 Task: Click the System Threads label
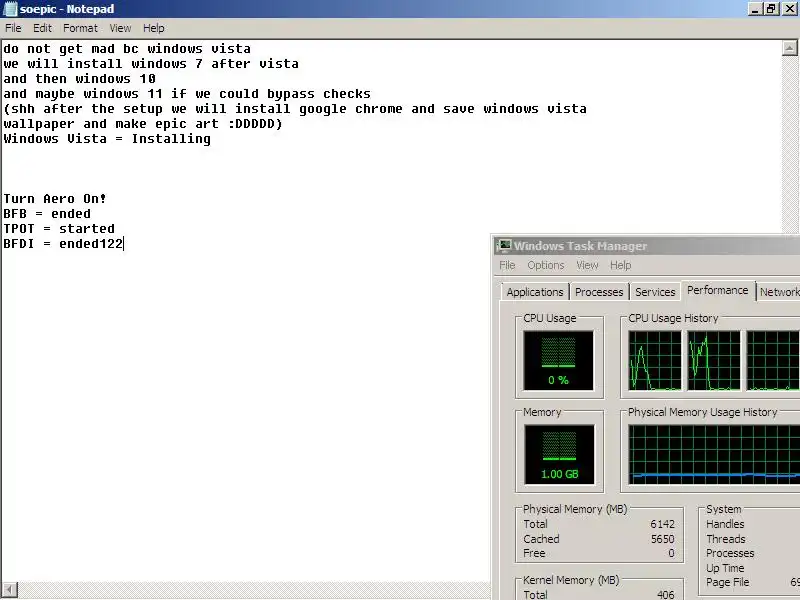click(x=726, y=539)
